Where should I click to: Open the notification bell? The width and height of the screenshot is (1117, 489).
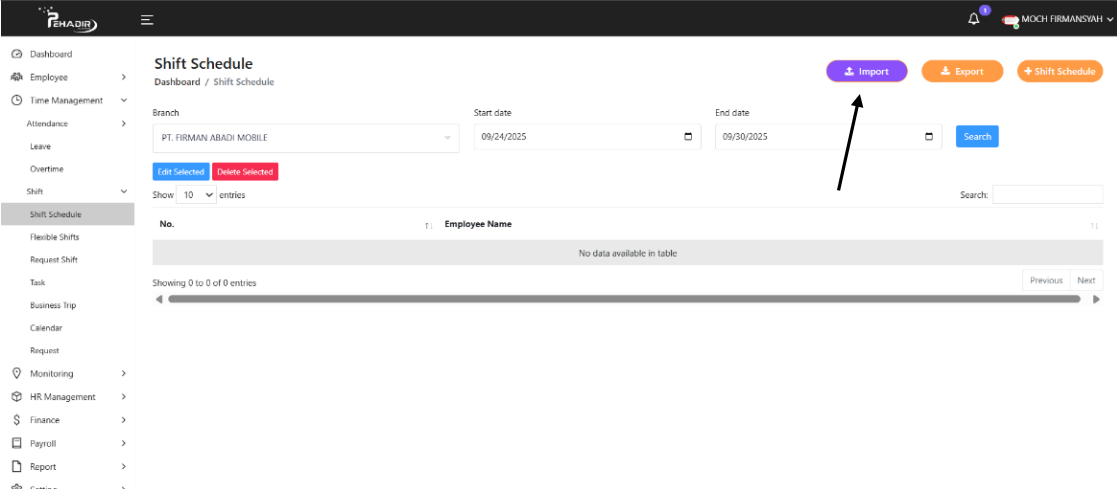[x=974, y=19]
